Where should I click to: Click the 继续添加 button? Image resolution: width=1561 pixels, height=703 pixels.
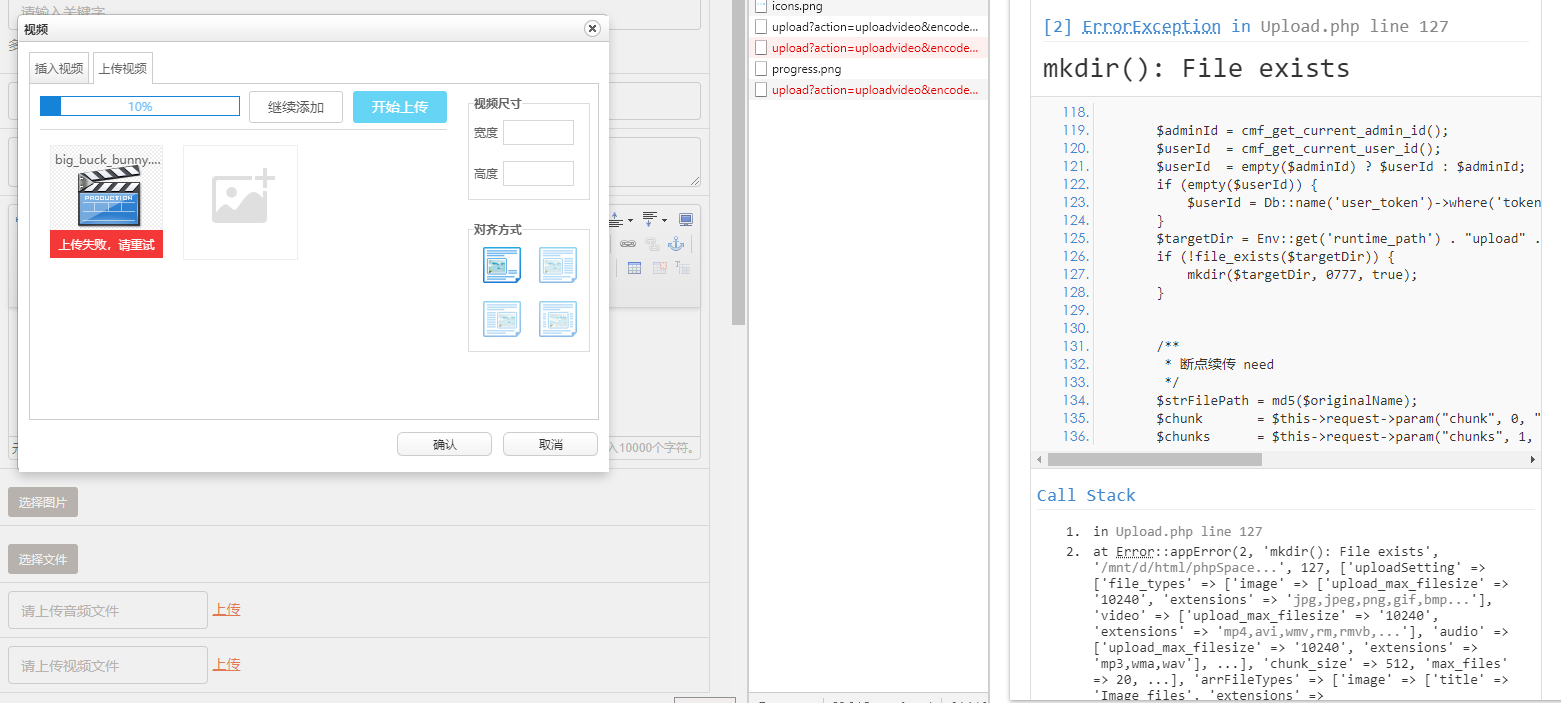(x=296, y=107)
